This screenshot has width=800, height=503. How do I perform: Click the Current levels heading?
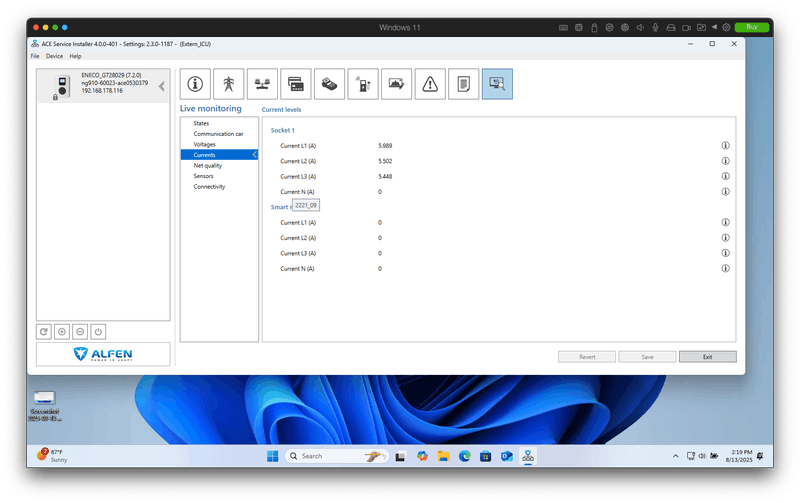pos(281,109)
